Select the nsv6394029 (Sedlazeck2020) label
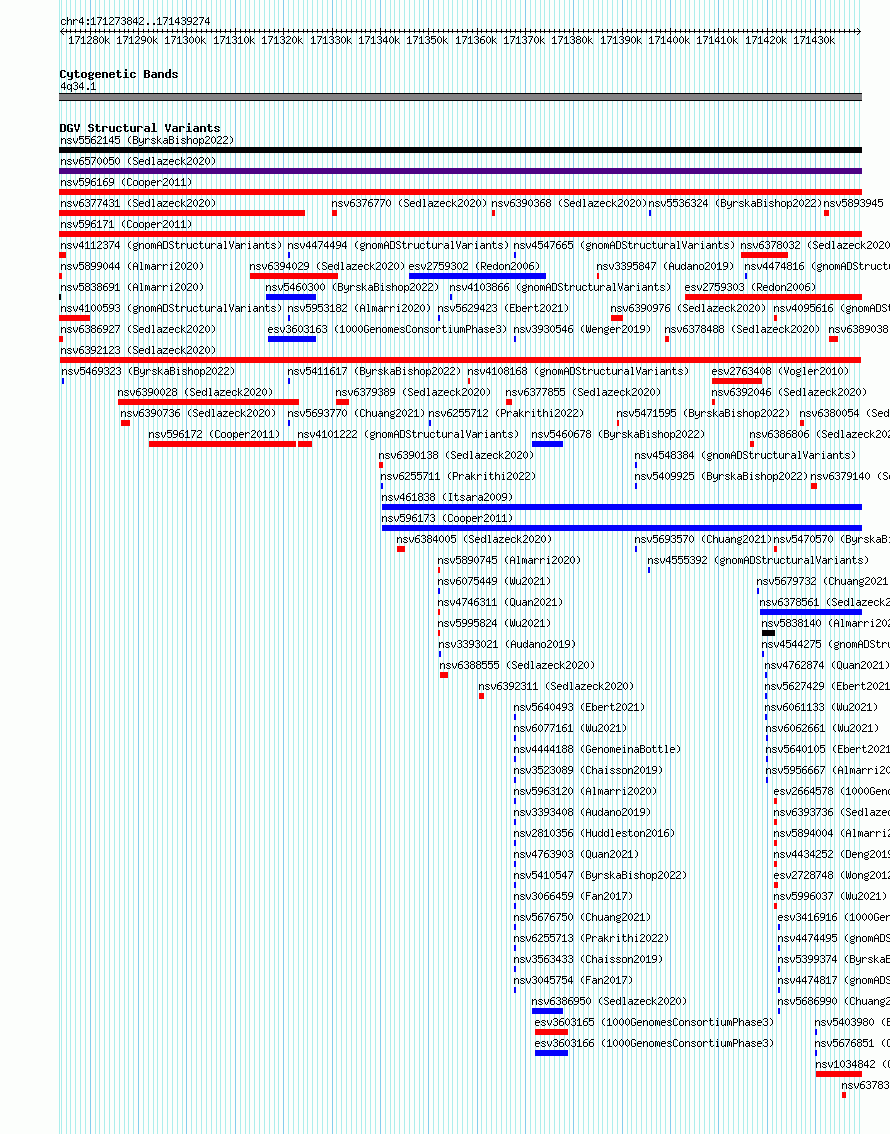890x1134 pixels. click(x=327, y=266)
